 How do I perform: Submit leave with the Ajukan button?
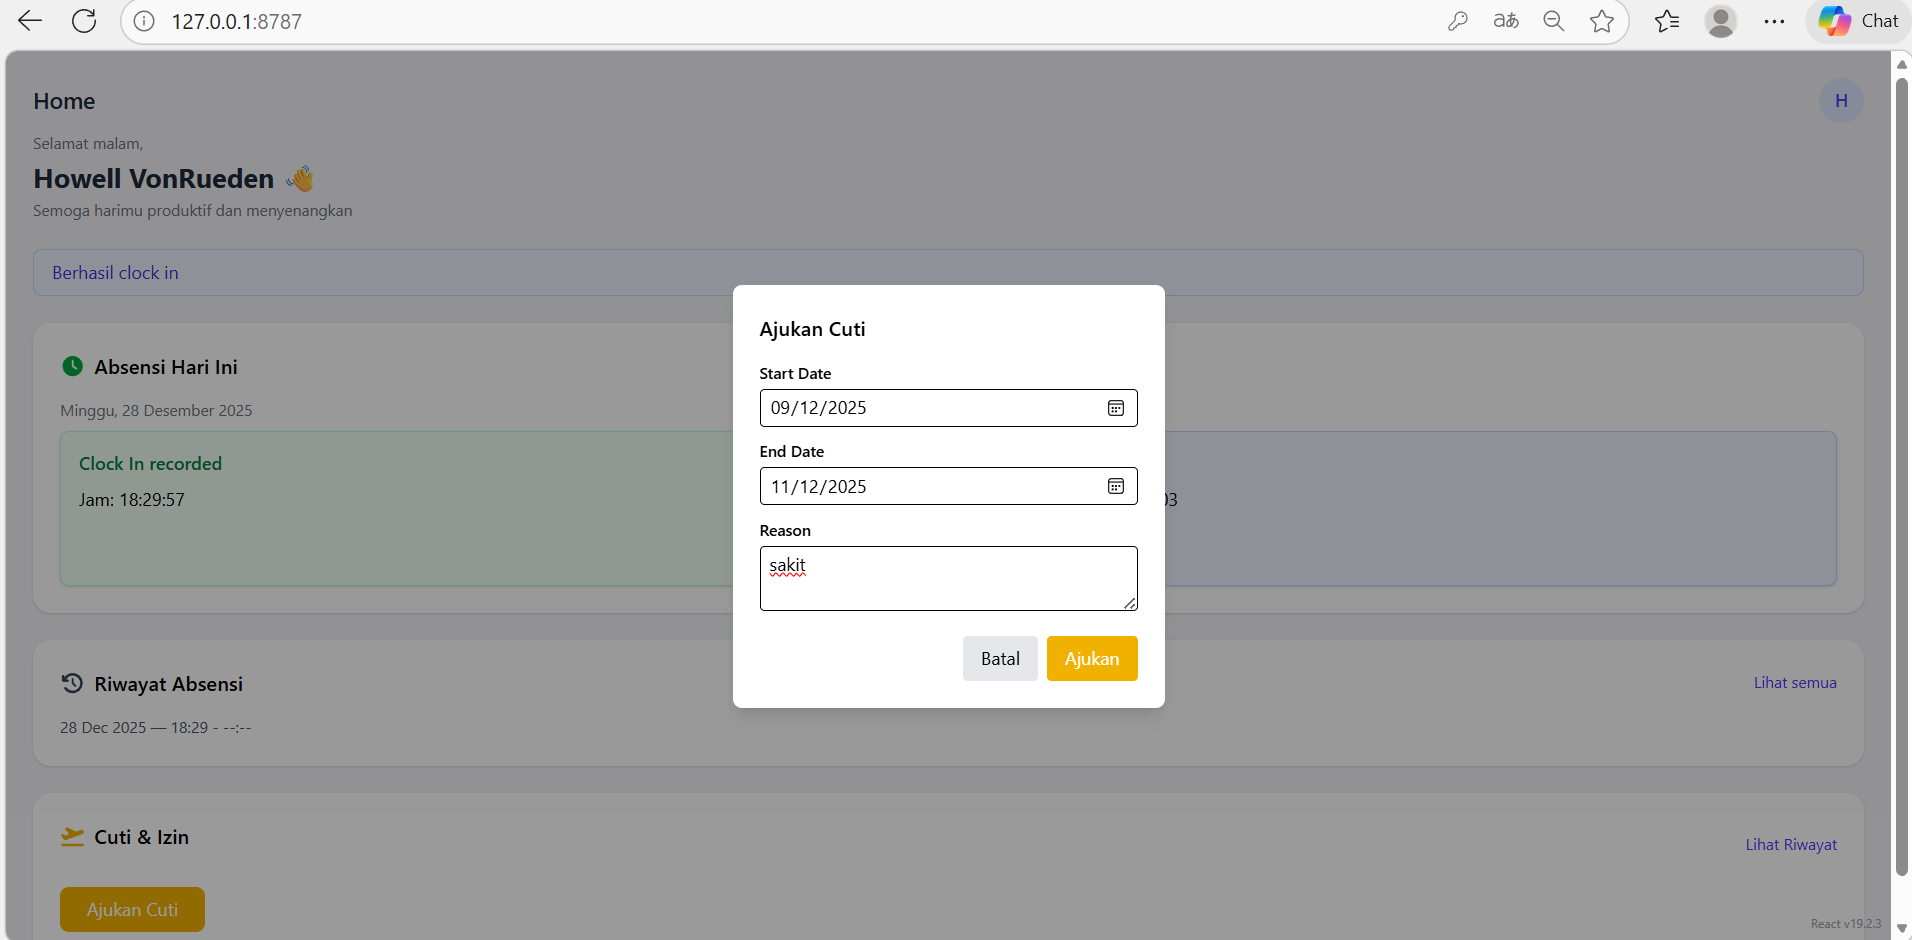1091,659
